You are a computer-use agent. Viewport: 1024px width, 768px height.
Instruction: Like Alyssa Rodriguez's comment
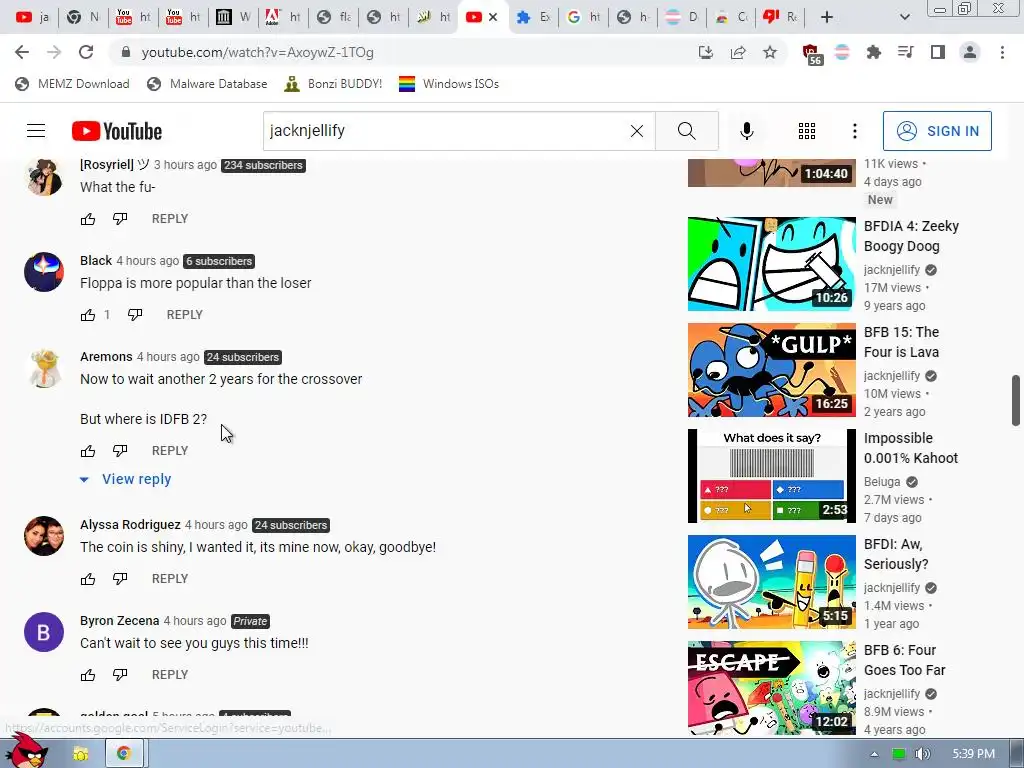pos(88,579)
